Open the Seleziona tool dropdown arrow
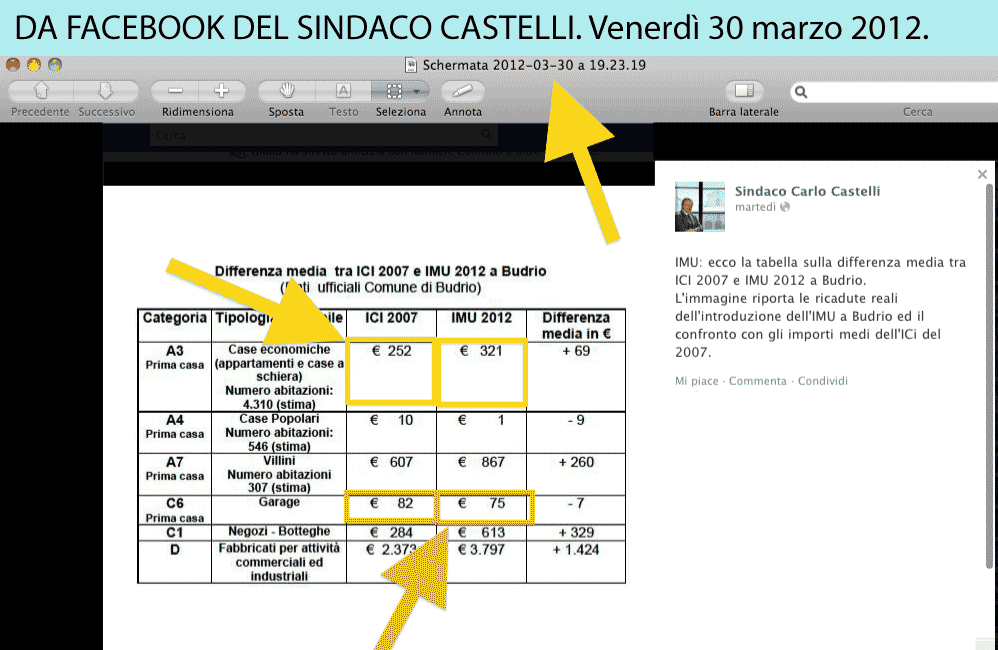 pos(417,91)
